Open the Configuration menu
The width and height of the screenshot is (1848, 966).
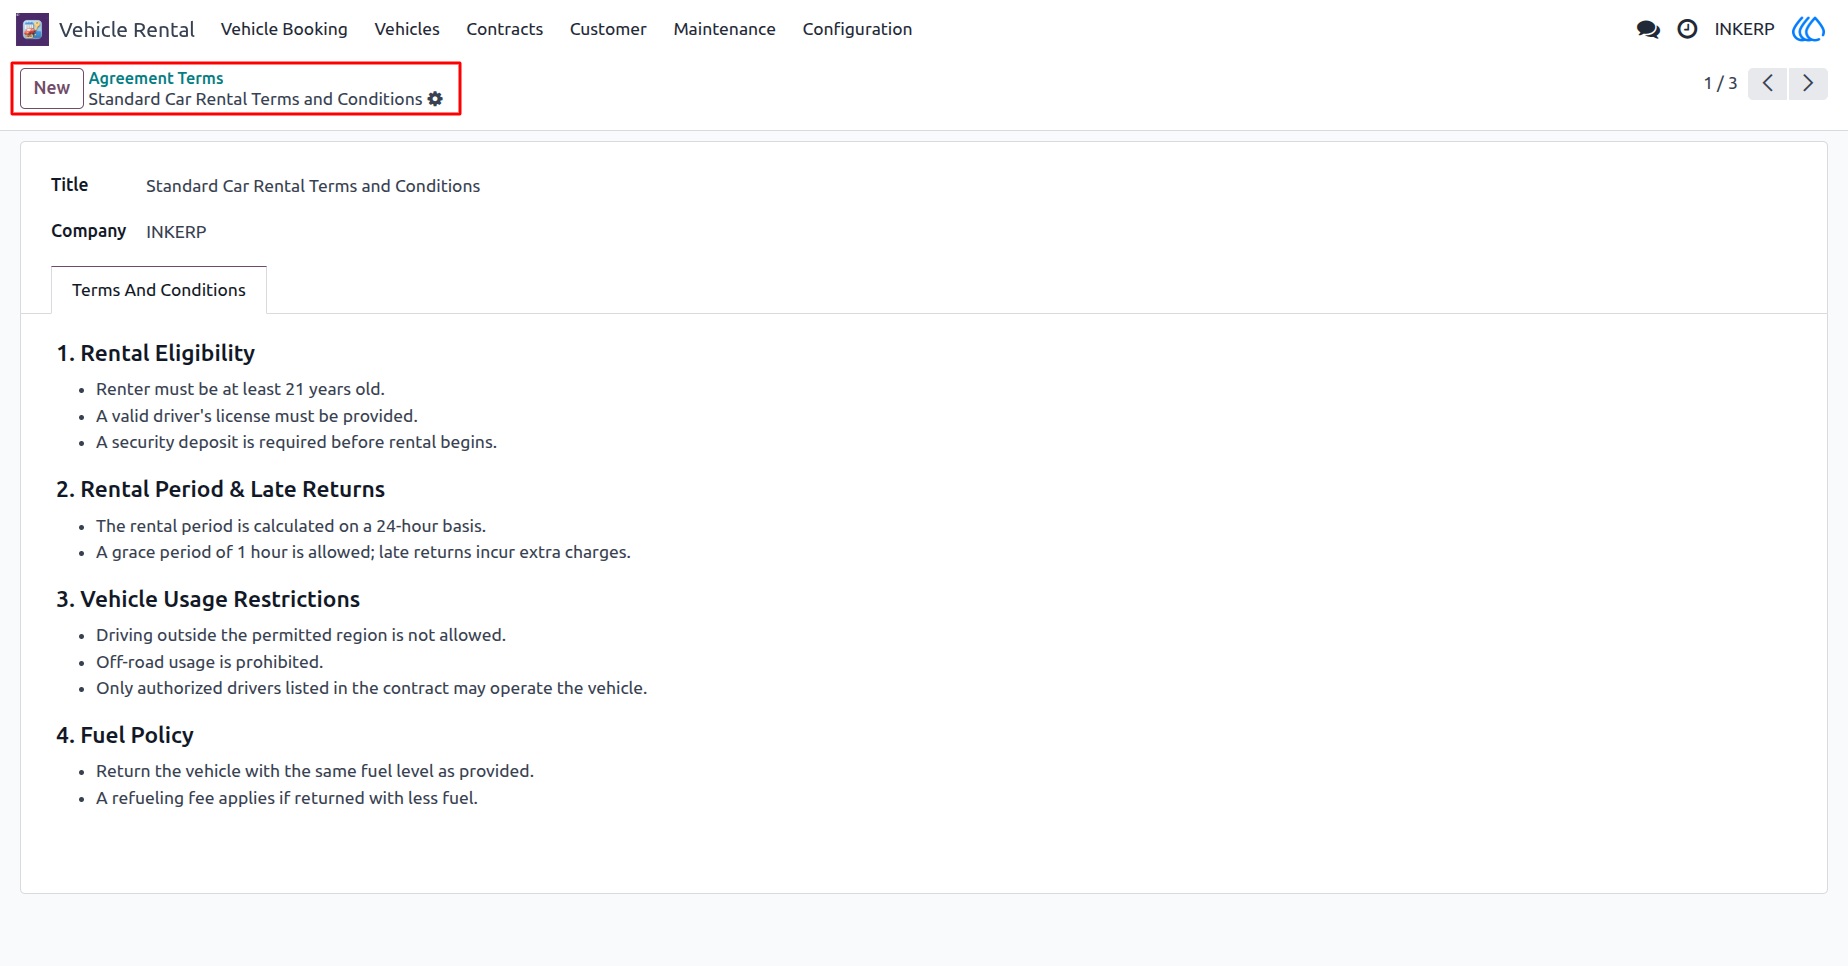pyautogui.click(x=857, y=29)
